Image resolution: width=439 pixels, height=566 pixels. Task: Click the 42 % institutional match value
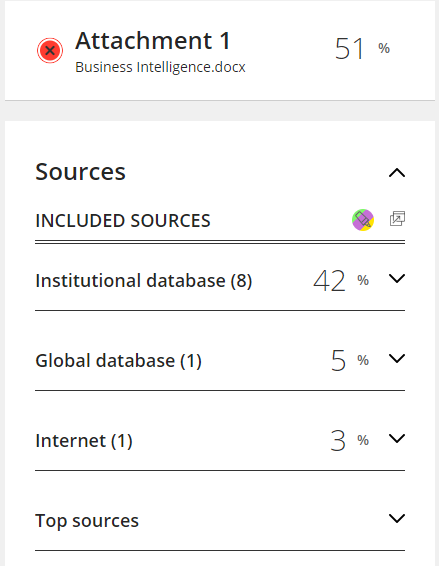pos(341,280)
